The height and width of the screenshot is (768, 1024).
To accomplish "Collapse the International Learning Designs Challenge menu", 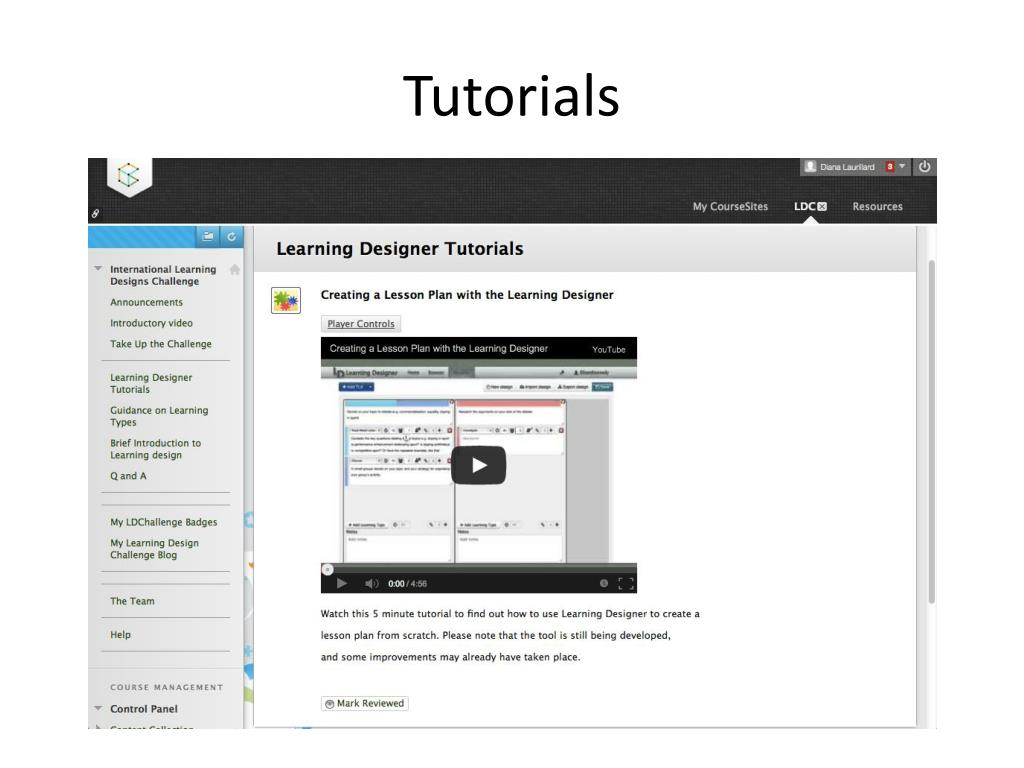I will click(x=98, y=268).
